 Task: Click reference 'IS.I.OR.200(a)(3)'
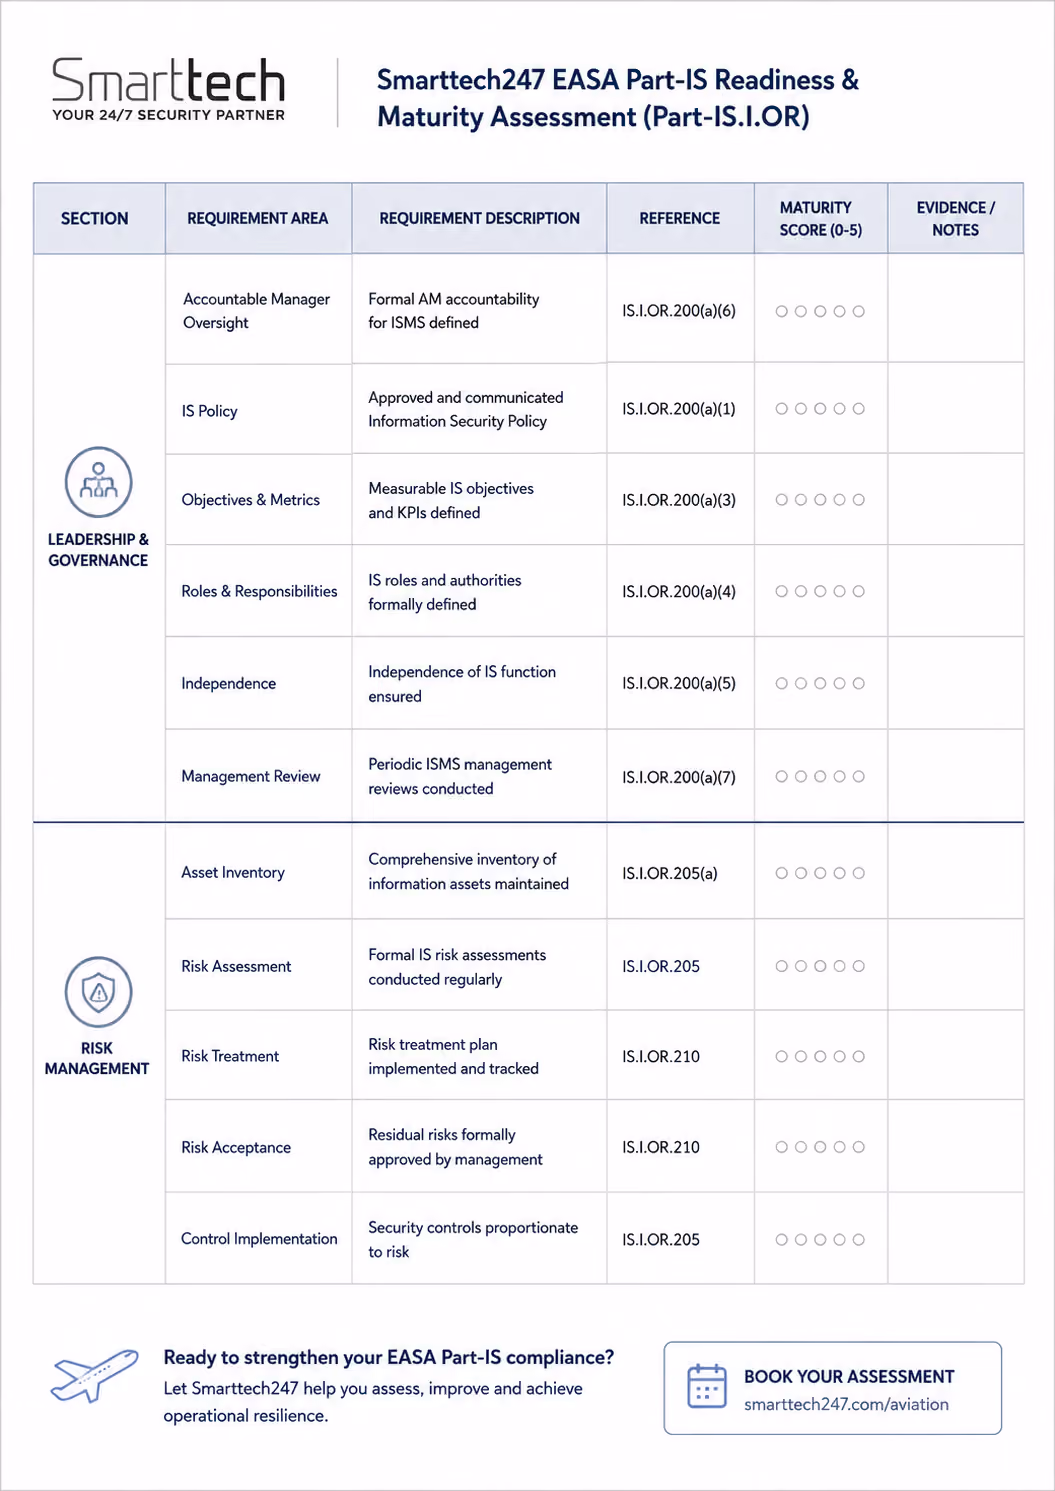tap(679, 500)
